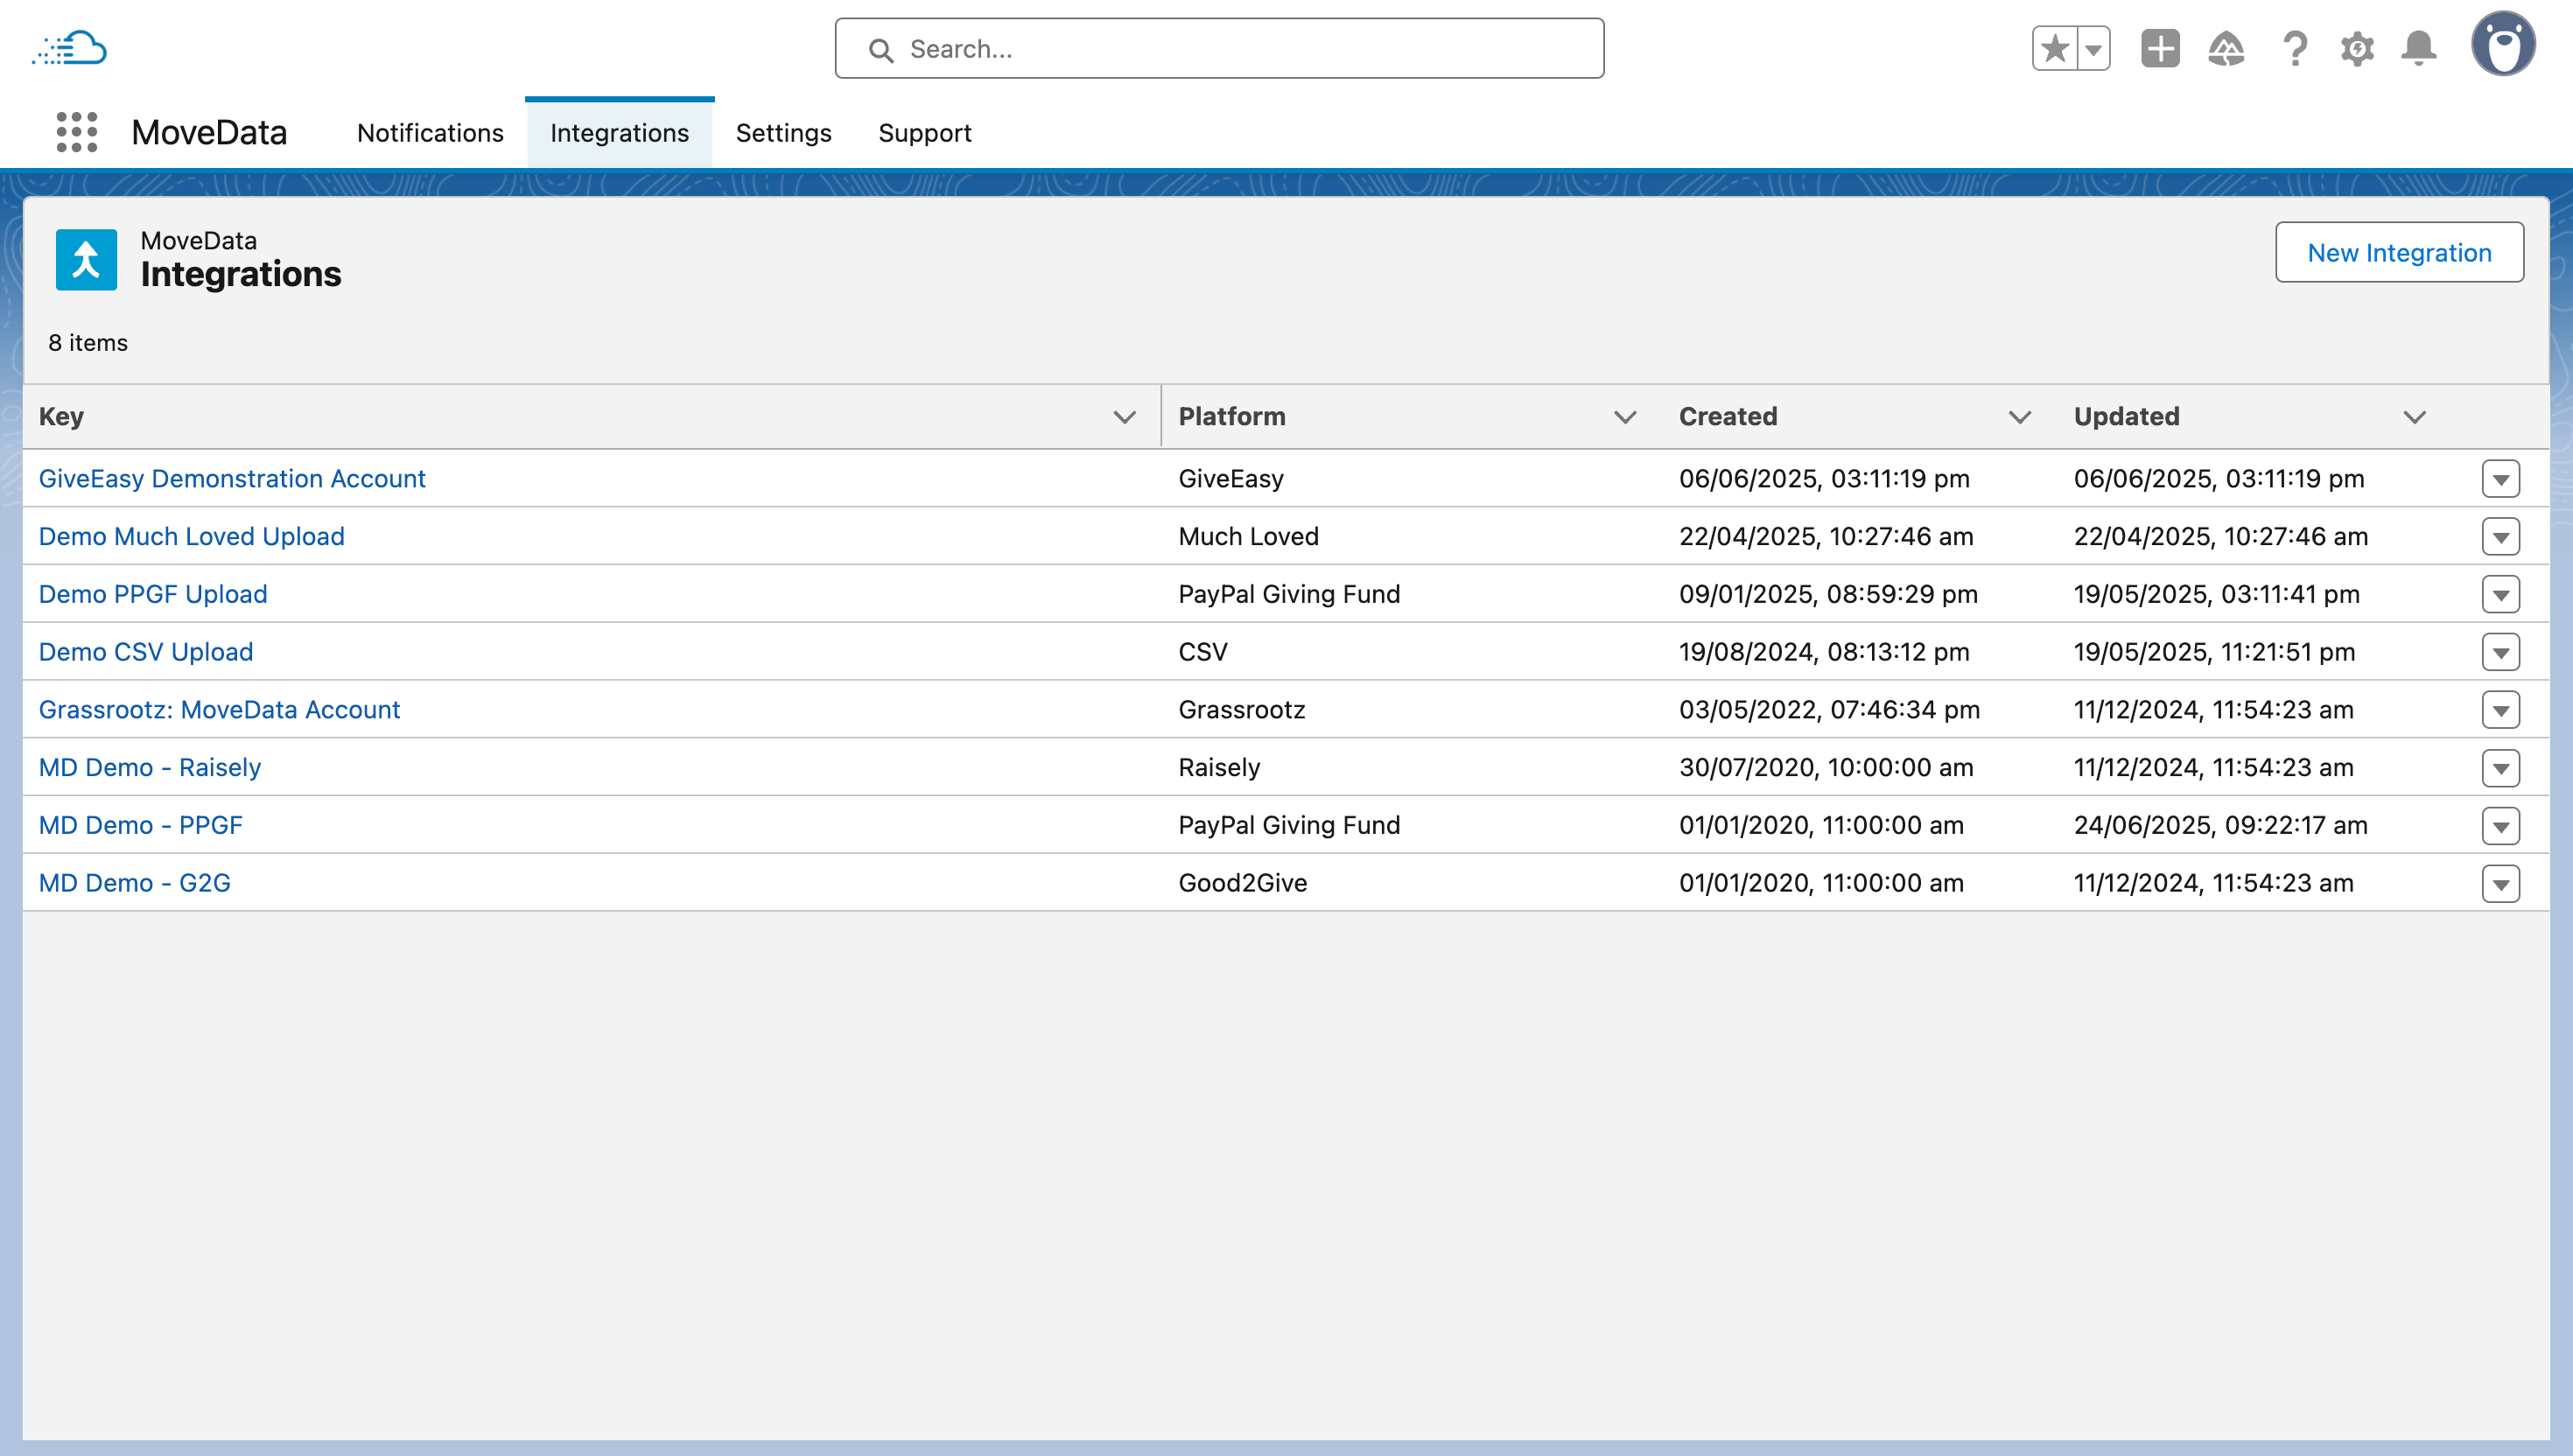Switch to the Notifications tab
The height and width of the screenshot is (1456, 2573).
click(x=430, y=133)
